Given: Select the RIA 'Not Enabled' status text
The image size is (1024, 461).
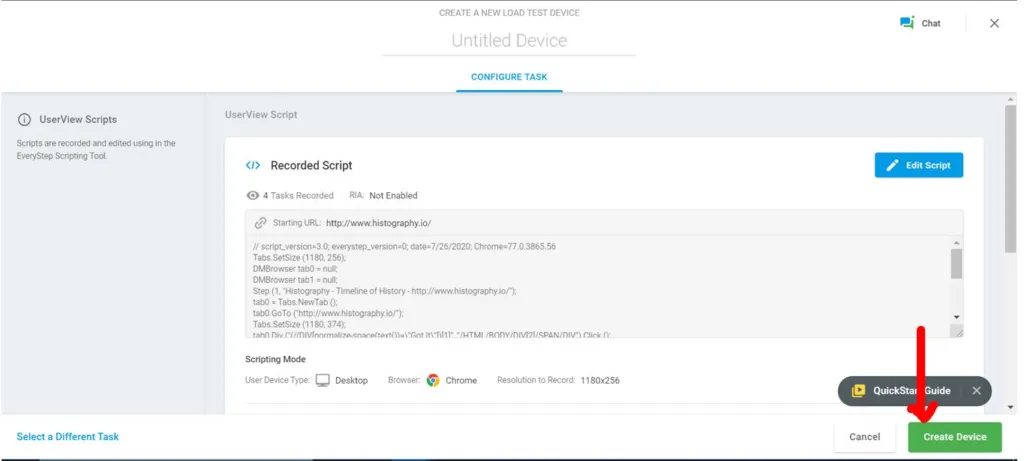Looking at the screenshot, I should (x=393, y=195).
